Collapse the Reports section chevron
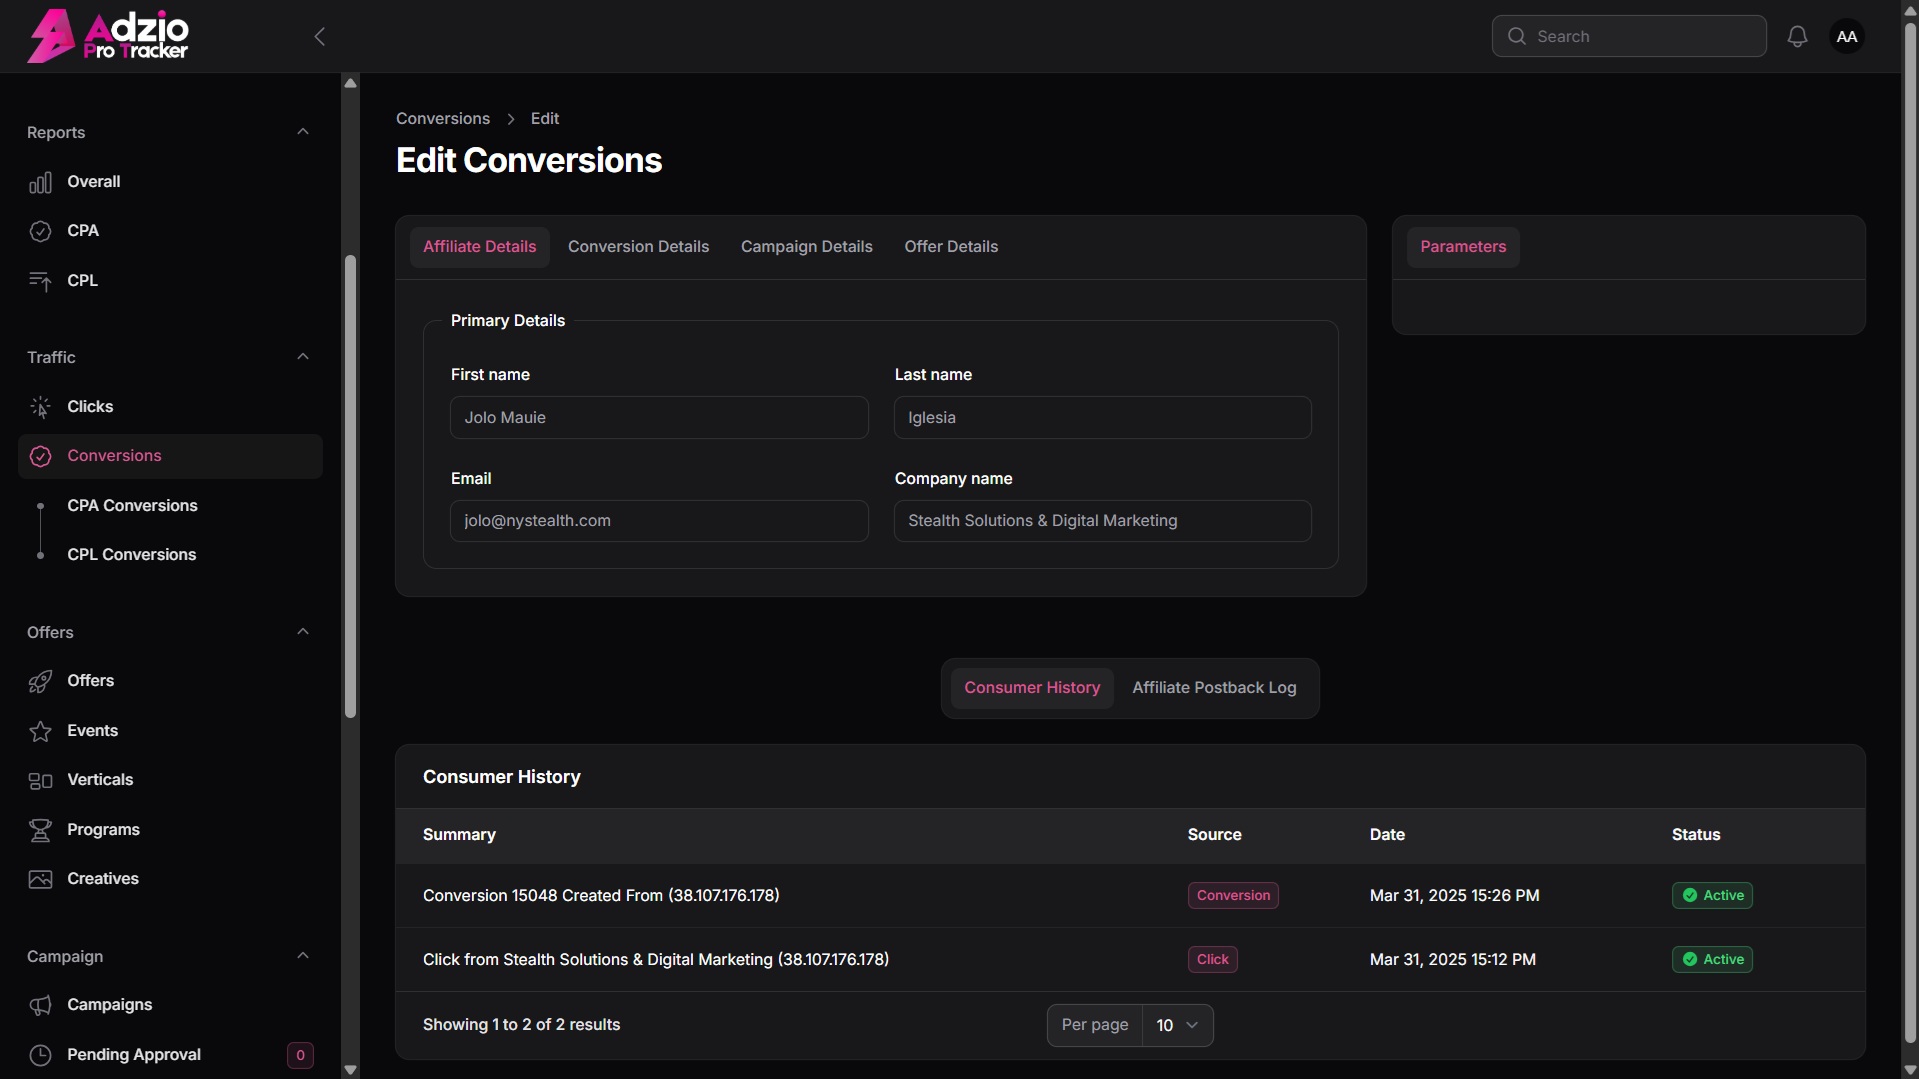 [x=303, y=132]
